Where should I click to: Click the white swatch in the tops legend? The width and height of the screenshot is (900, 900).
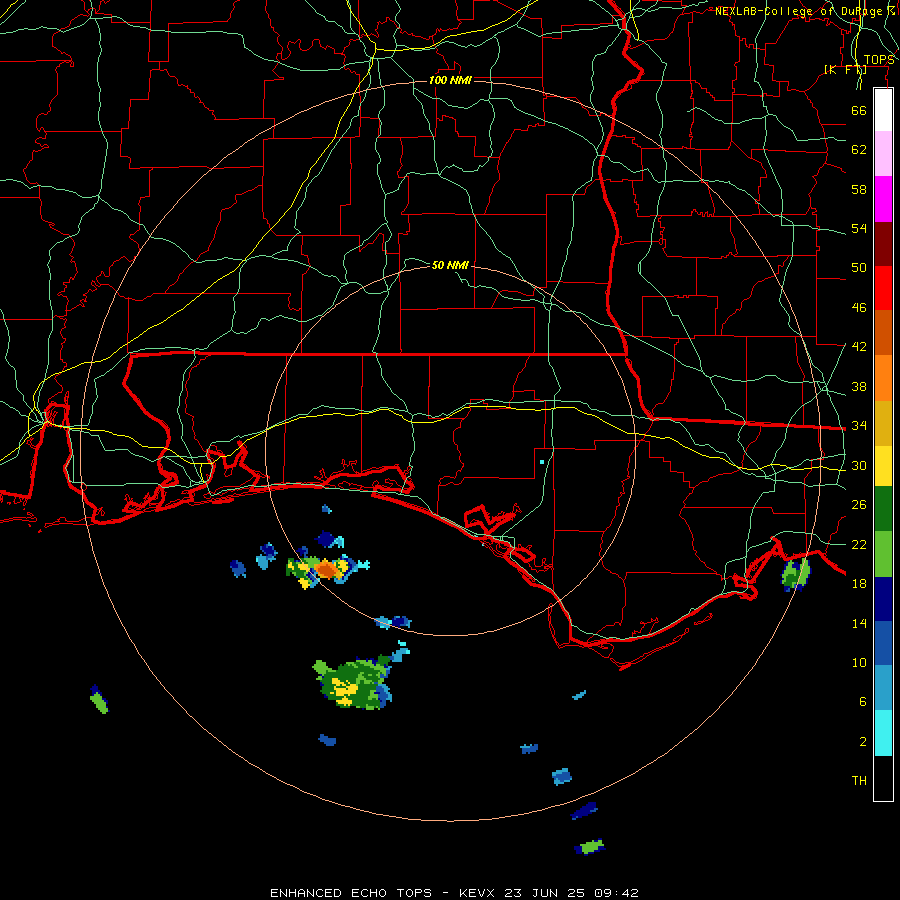click(883, 110)
